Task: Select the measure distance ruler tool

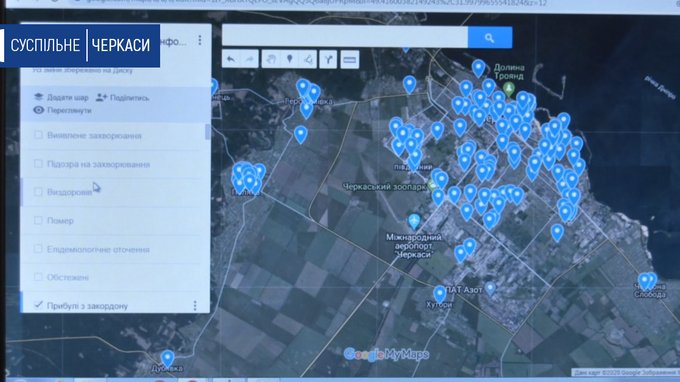Action: click(350, 59)
